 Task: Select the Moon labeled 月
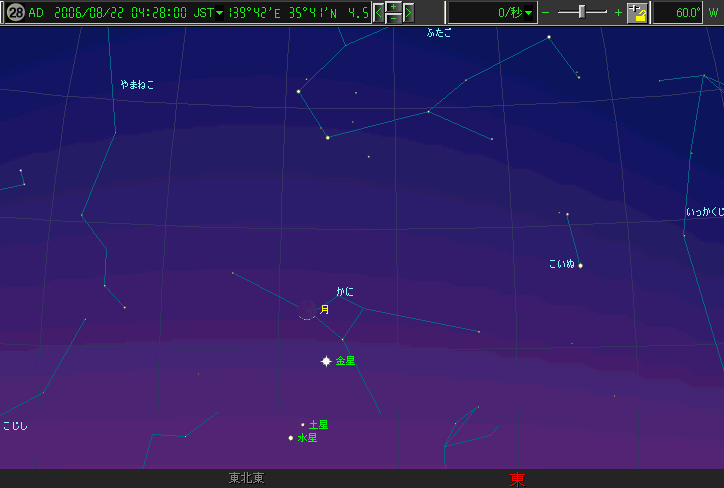tap(308, 310)
